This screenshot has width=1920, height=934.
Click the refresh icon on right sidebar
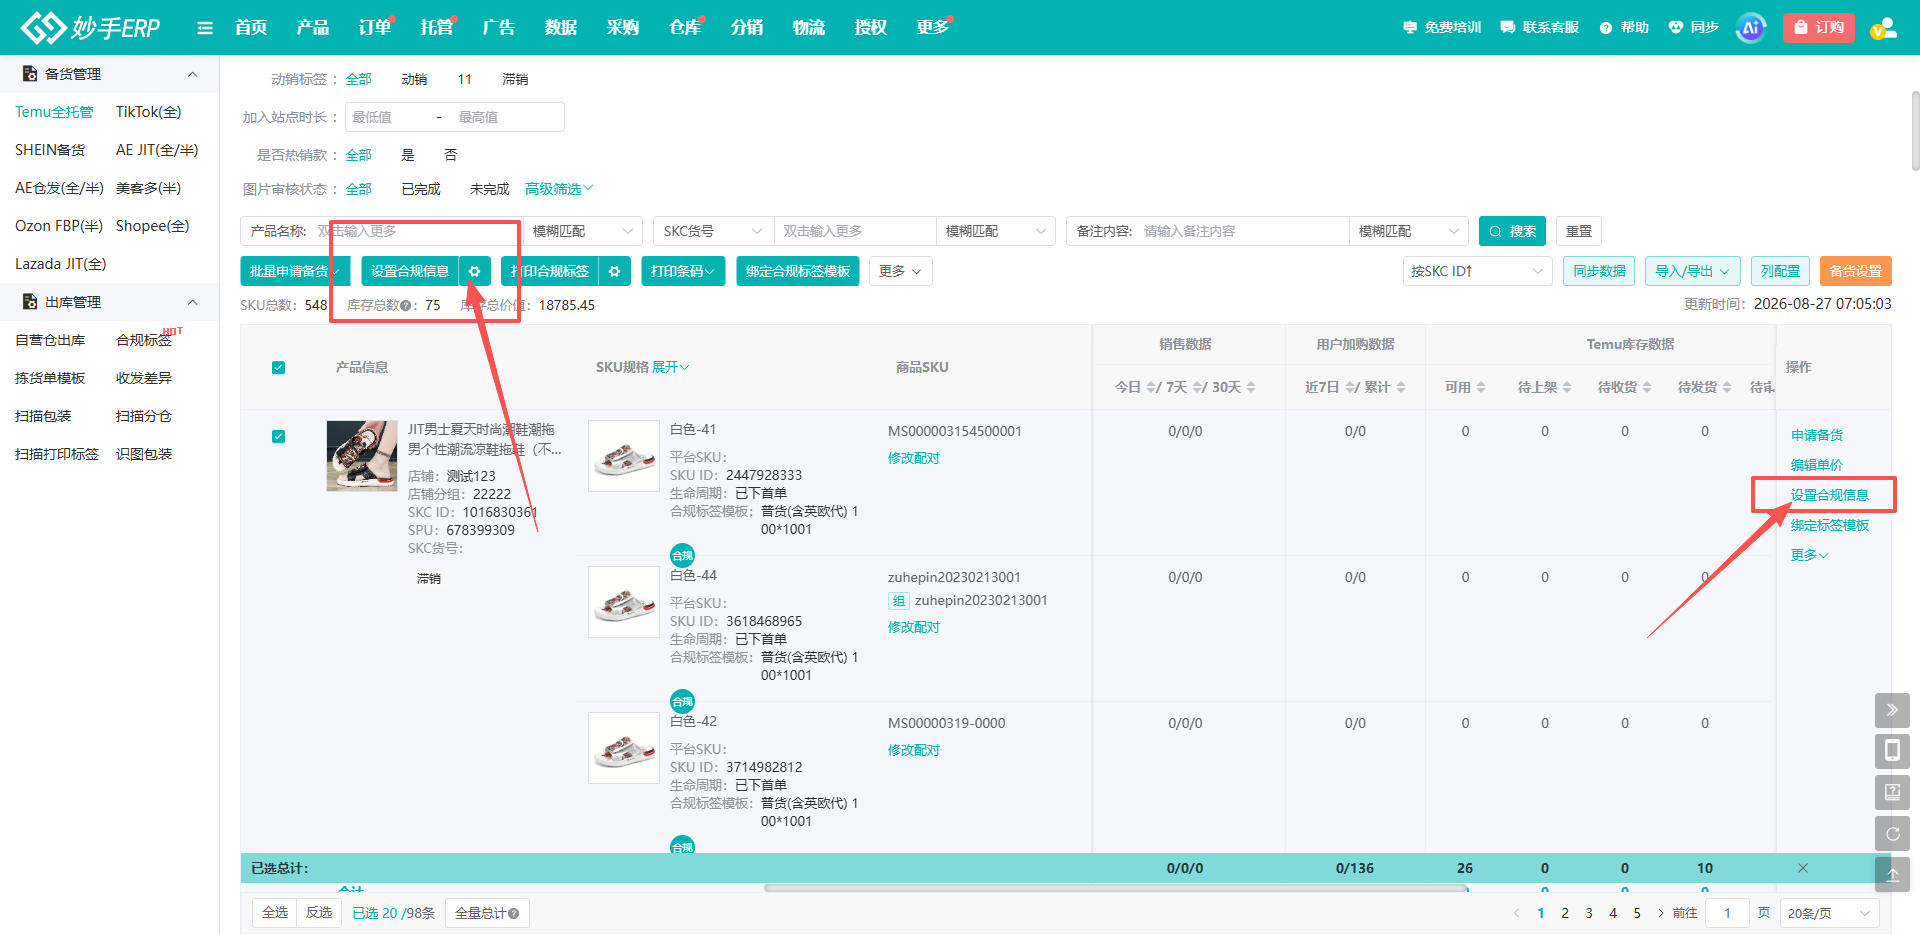1892,833
